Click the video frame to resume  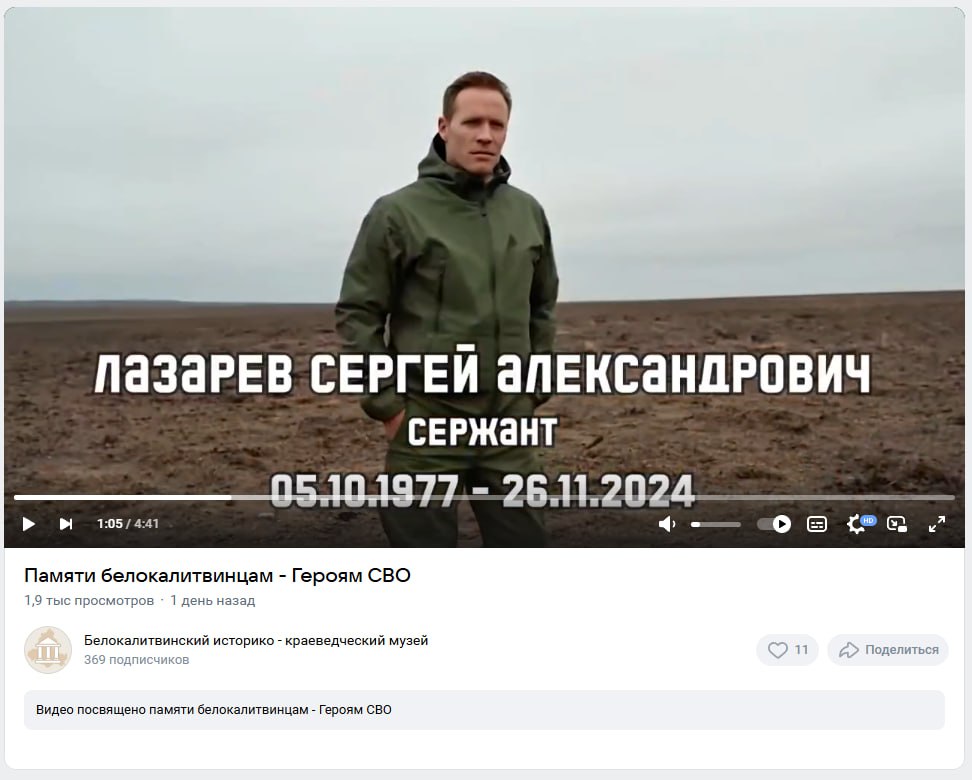point(484,248)
